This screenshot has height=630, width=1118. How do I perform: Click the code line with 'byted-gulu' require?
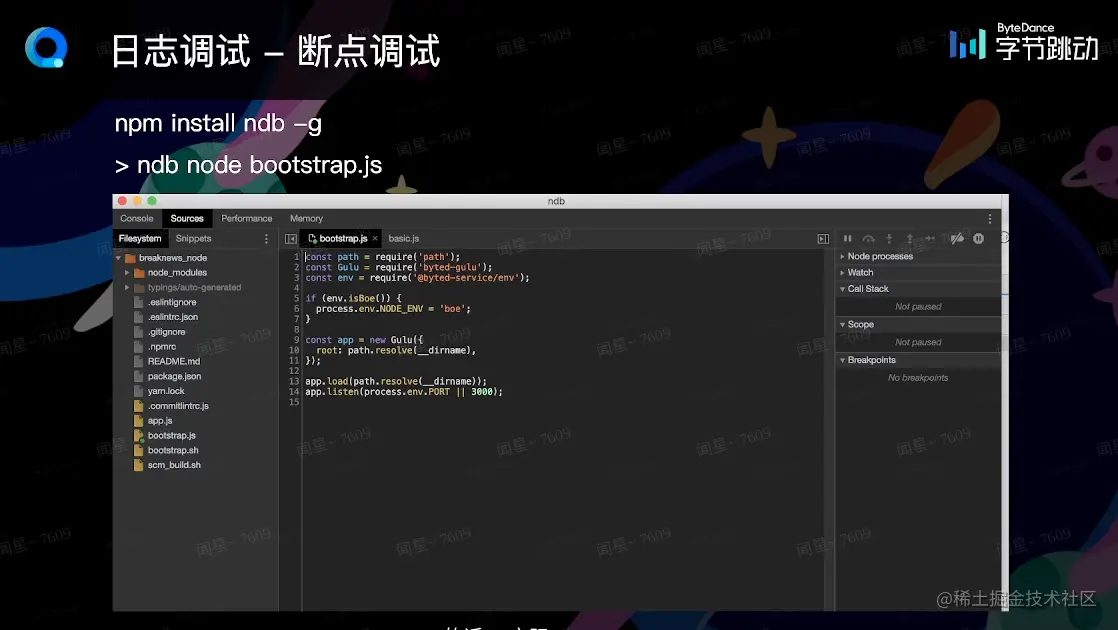point(399,267)
